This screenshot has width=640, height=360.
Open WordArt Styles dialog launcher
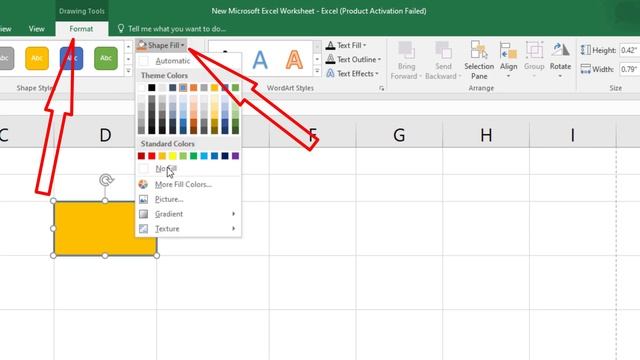coord(382,88)
